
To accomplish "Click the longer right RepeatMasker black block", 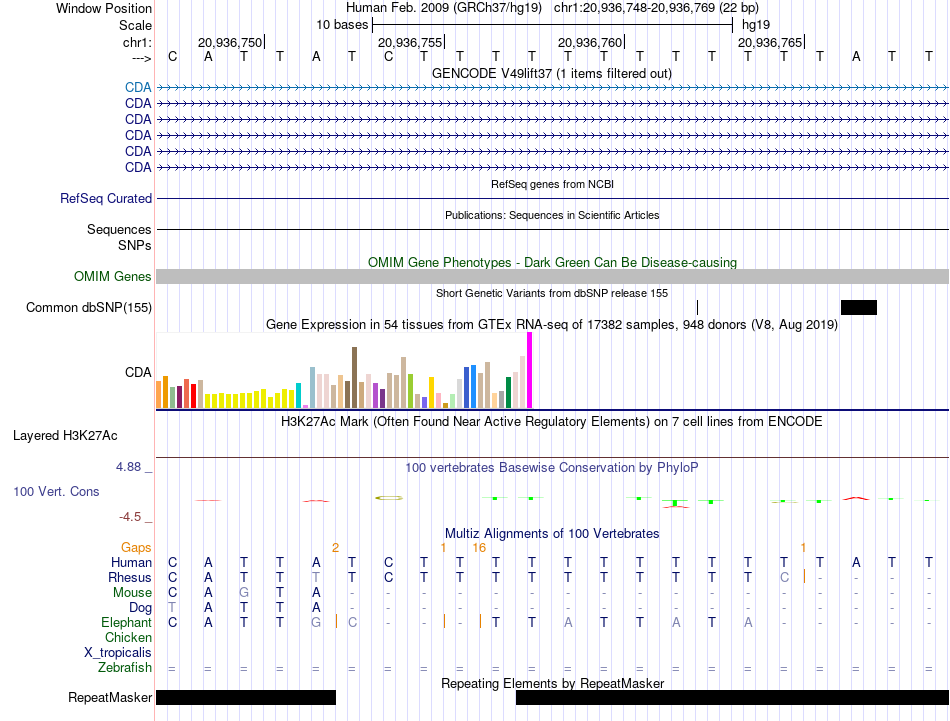I will click(x=732, y=697).
